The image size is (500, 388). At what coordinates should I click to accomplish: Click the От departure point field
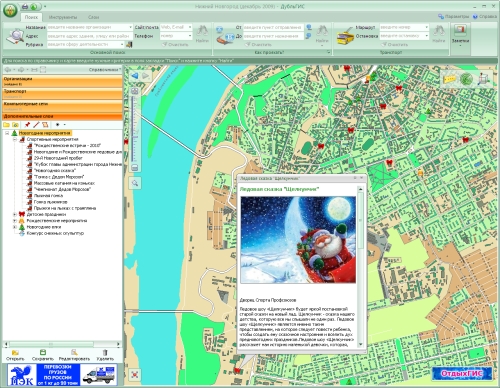273,27
